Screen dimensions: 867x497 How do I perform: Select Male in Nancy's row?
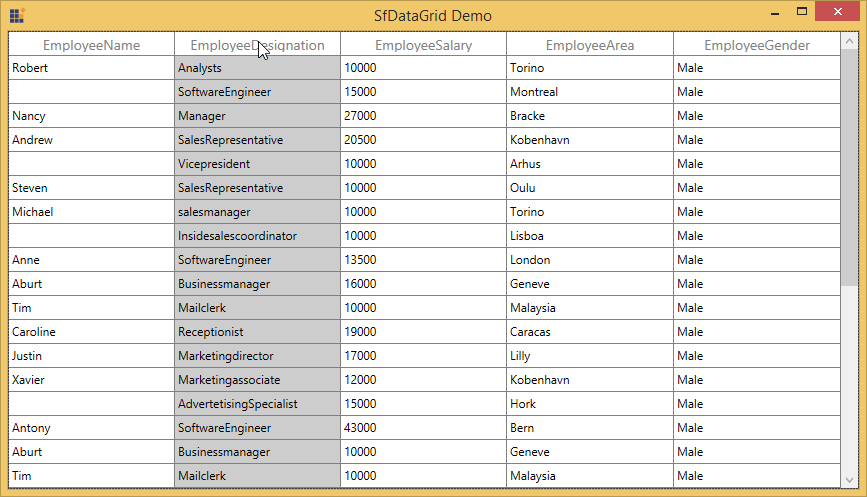tap(756, 116)
